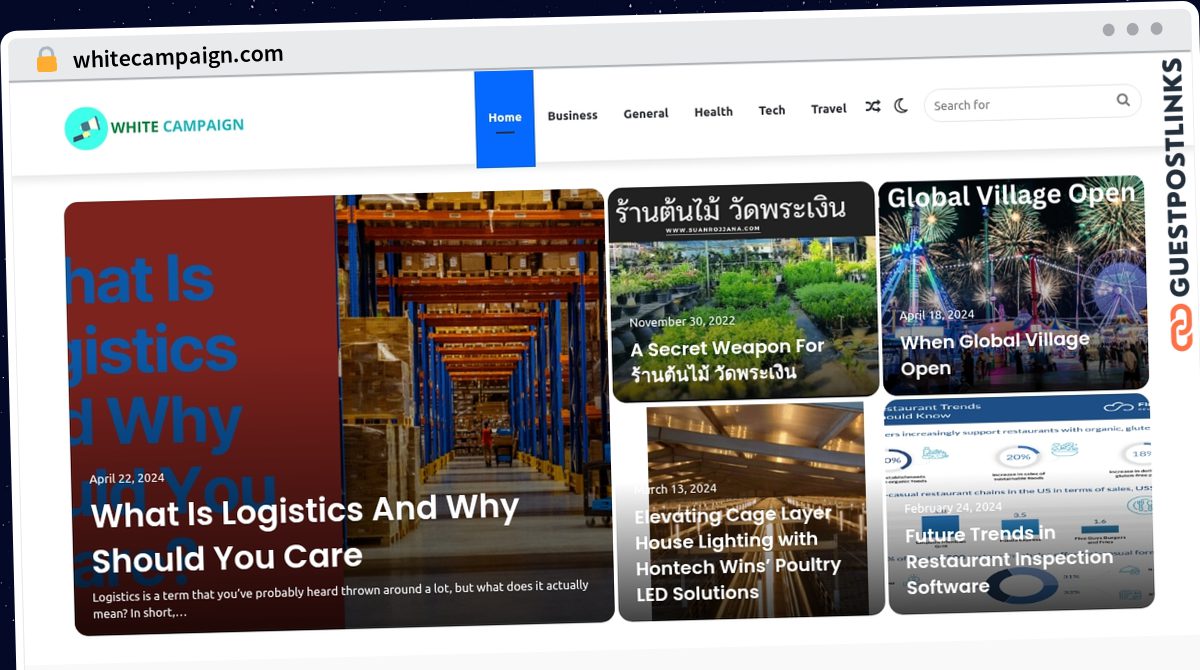Toggle dark mode with moon icon
This screenshot has width=1200, height=670.
[x=901, y=105]
